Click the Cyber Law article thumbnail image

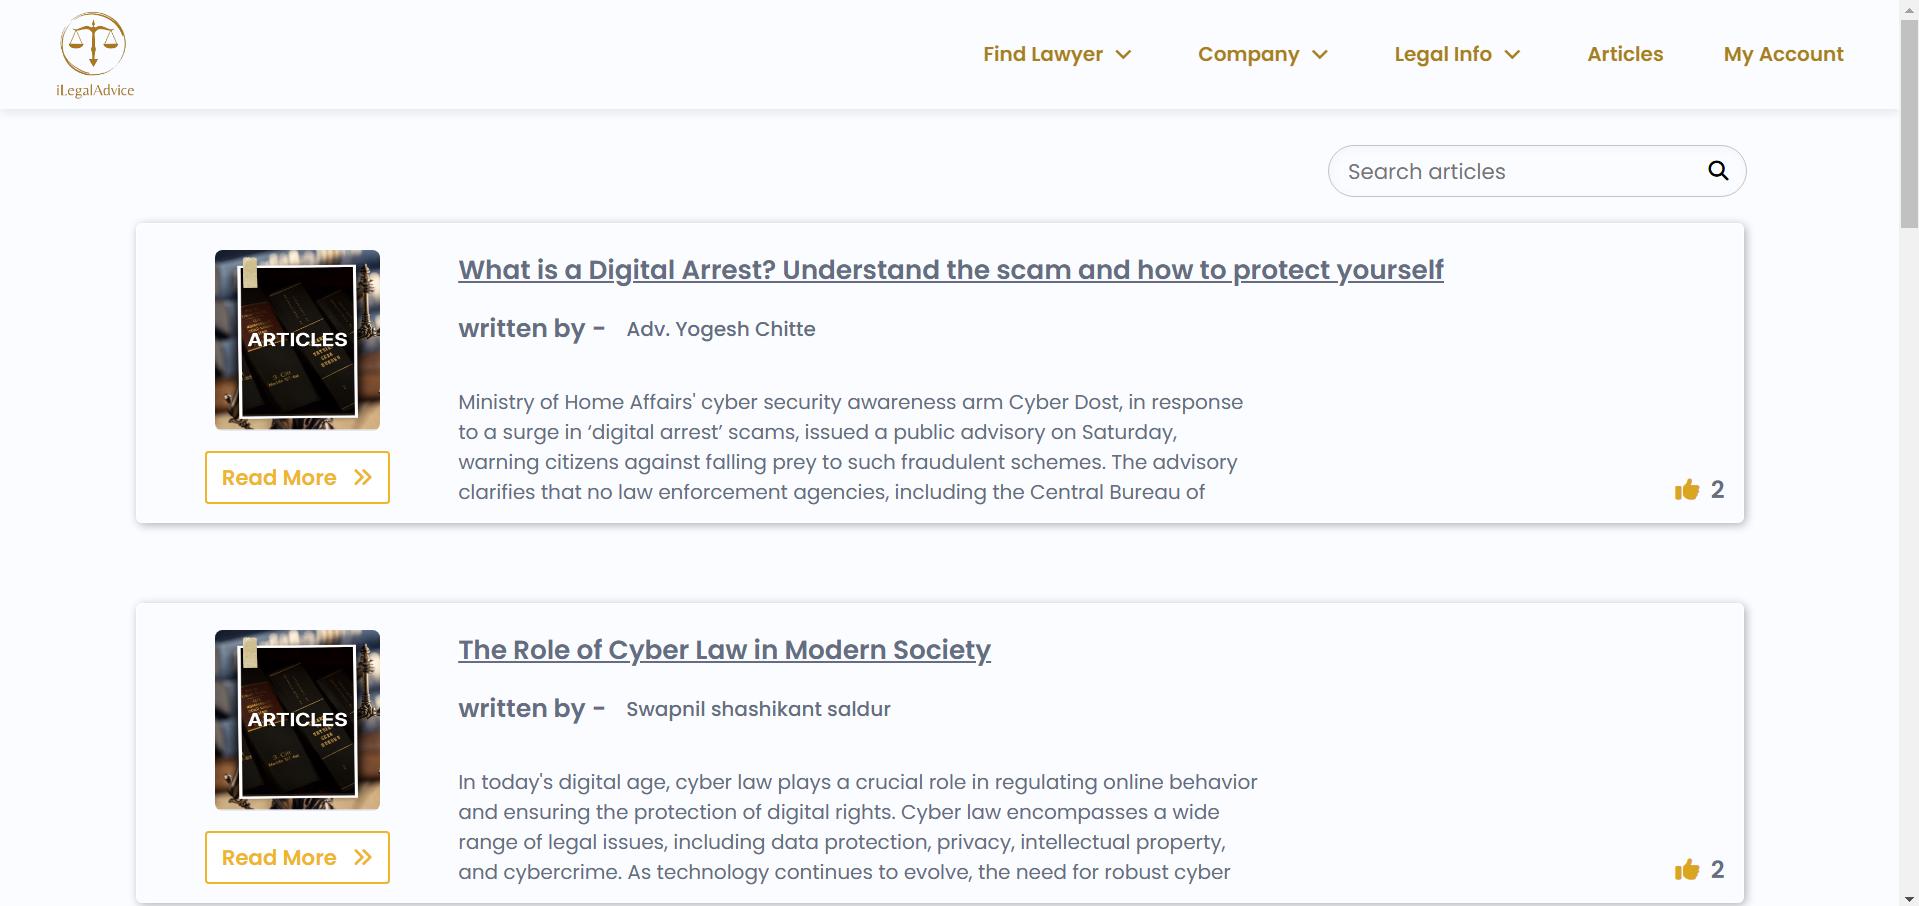(297, 720)
